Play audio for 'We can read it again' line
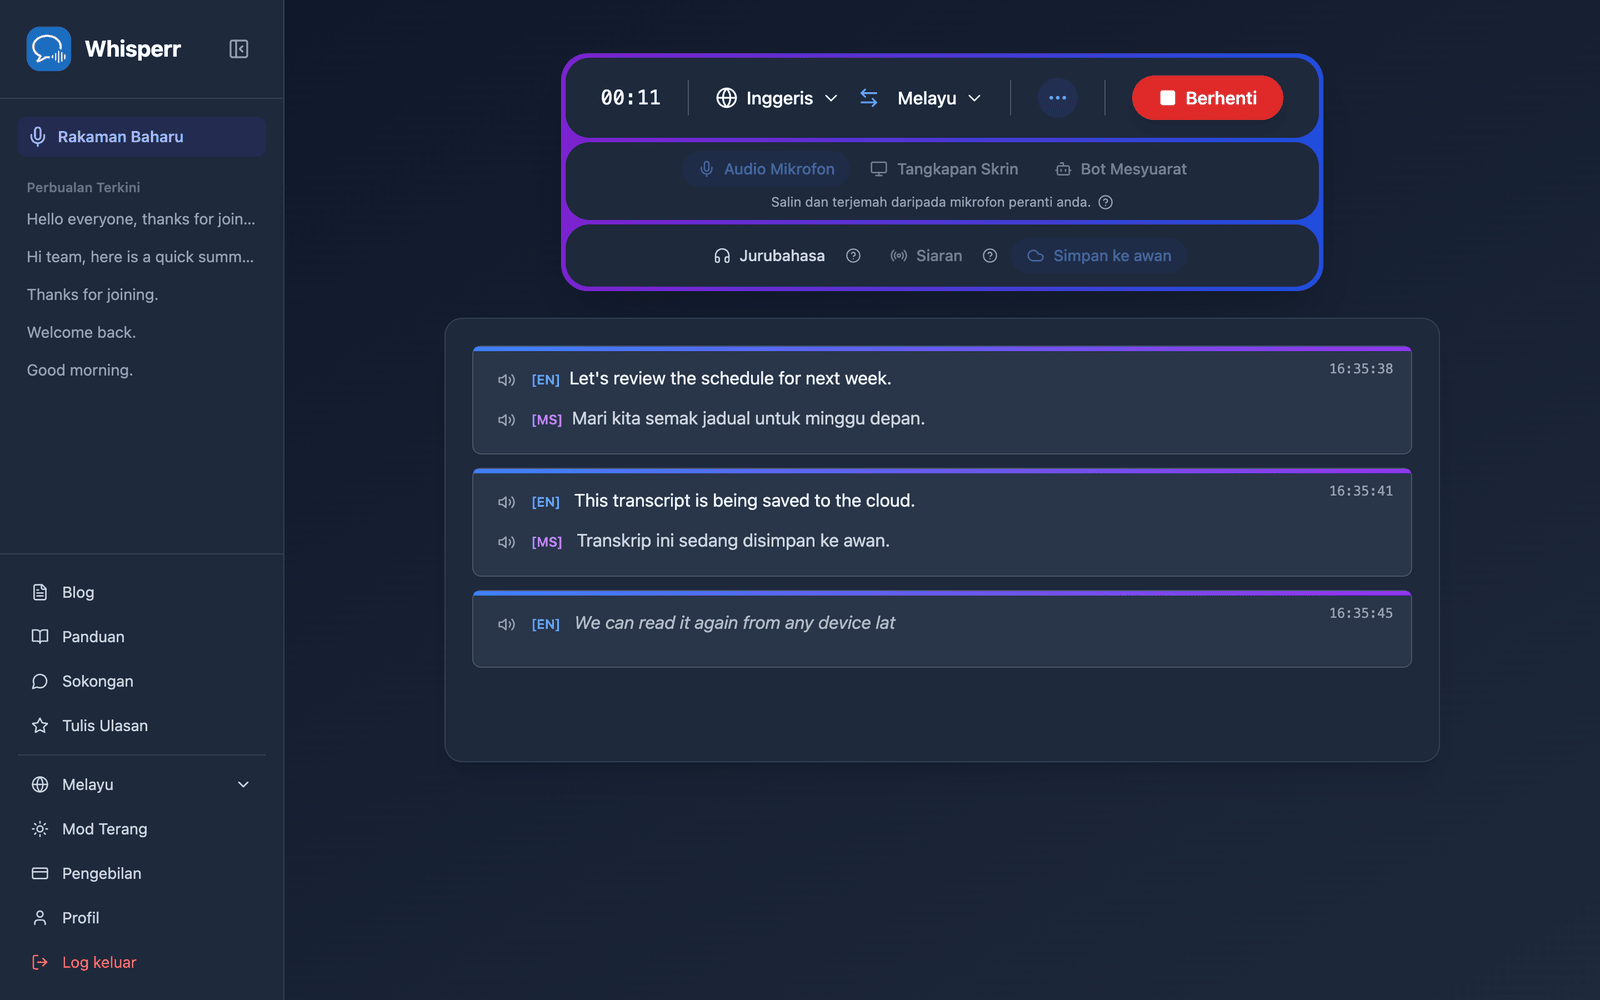The height and width of the screenshot is (1000, 1600). (x=507, y=624)
